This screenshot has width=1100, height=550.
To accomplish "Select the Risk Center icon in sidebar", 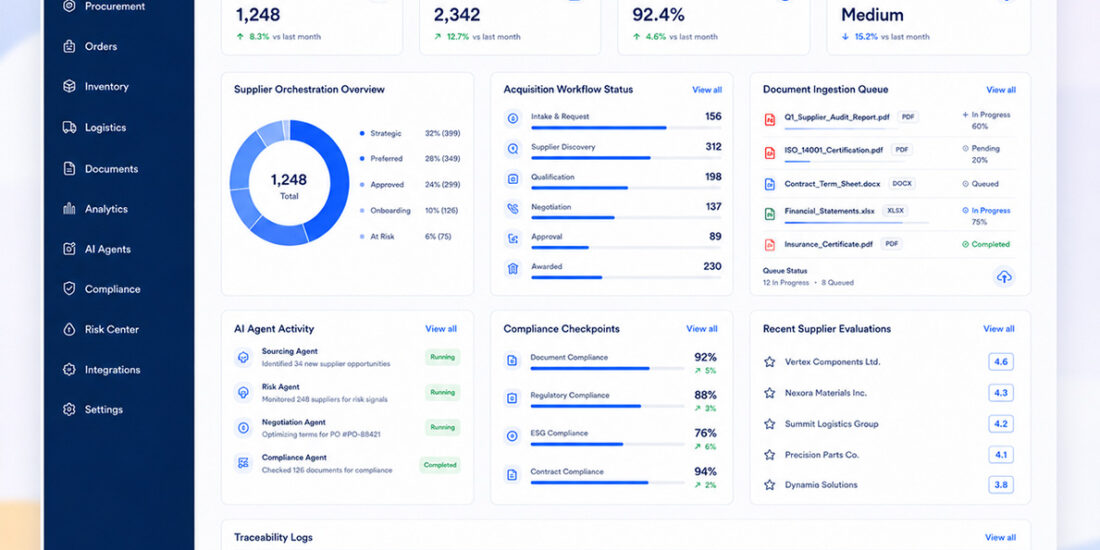I will pos(69,329).
